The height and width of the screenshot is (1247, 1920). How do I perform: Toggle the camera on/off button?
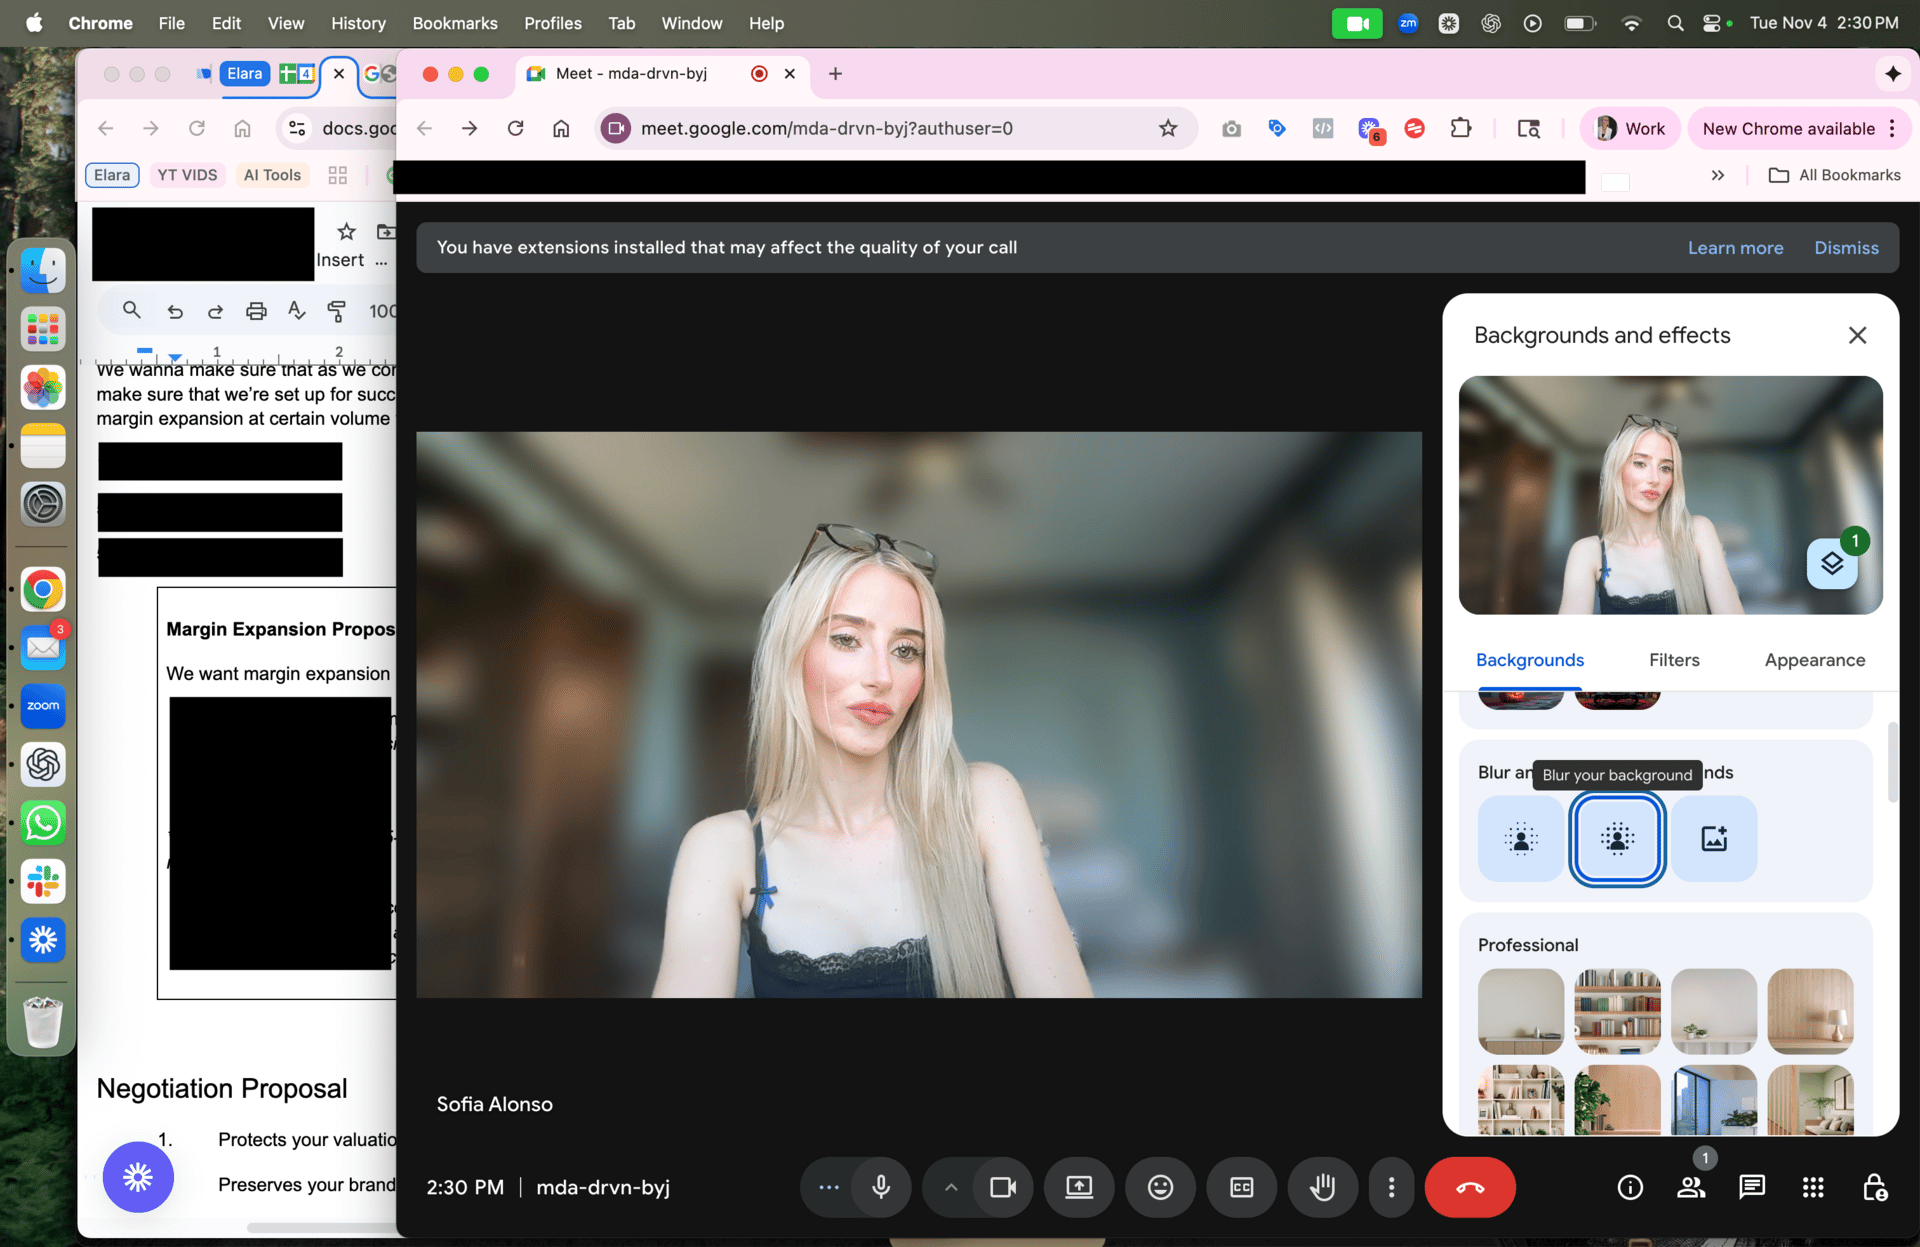1003,1187
